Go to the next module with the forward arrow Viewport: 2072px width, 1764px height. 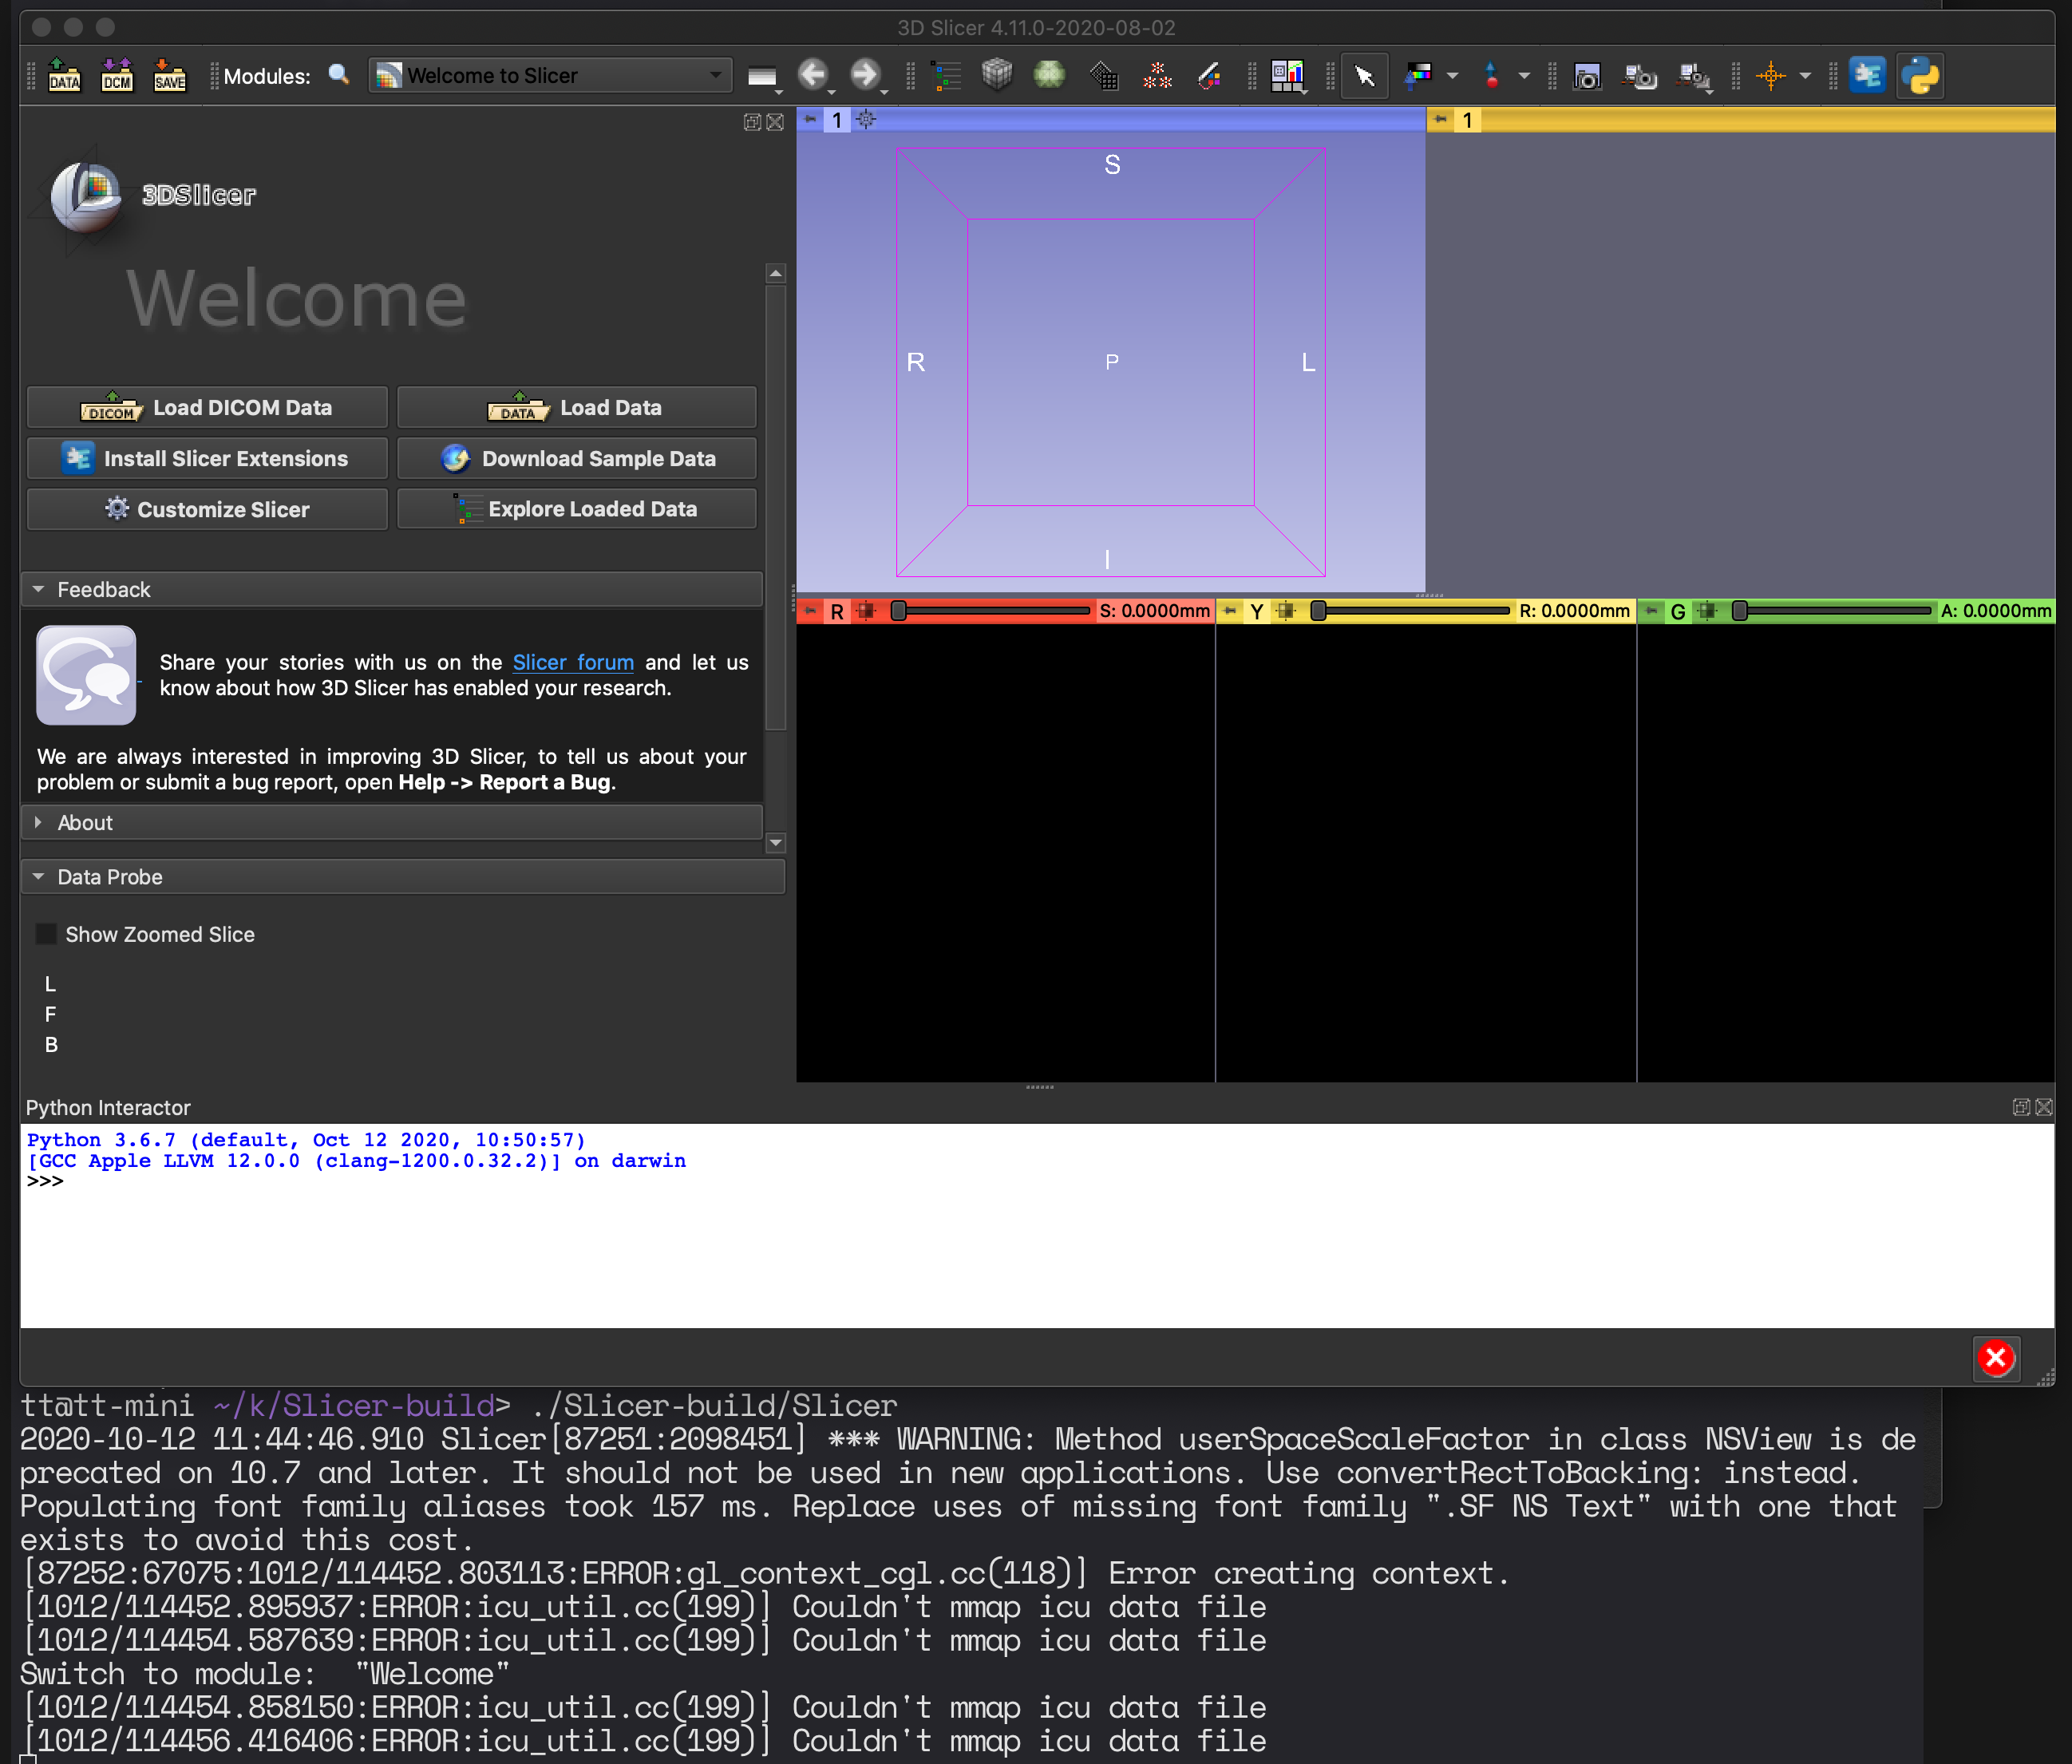[865, 75]
